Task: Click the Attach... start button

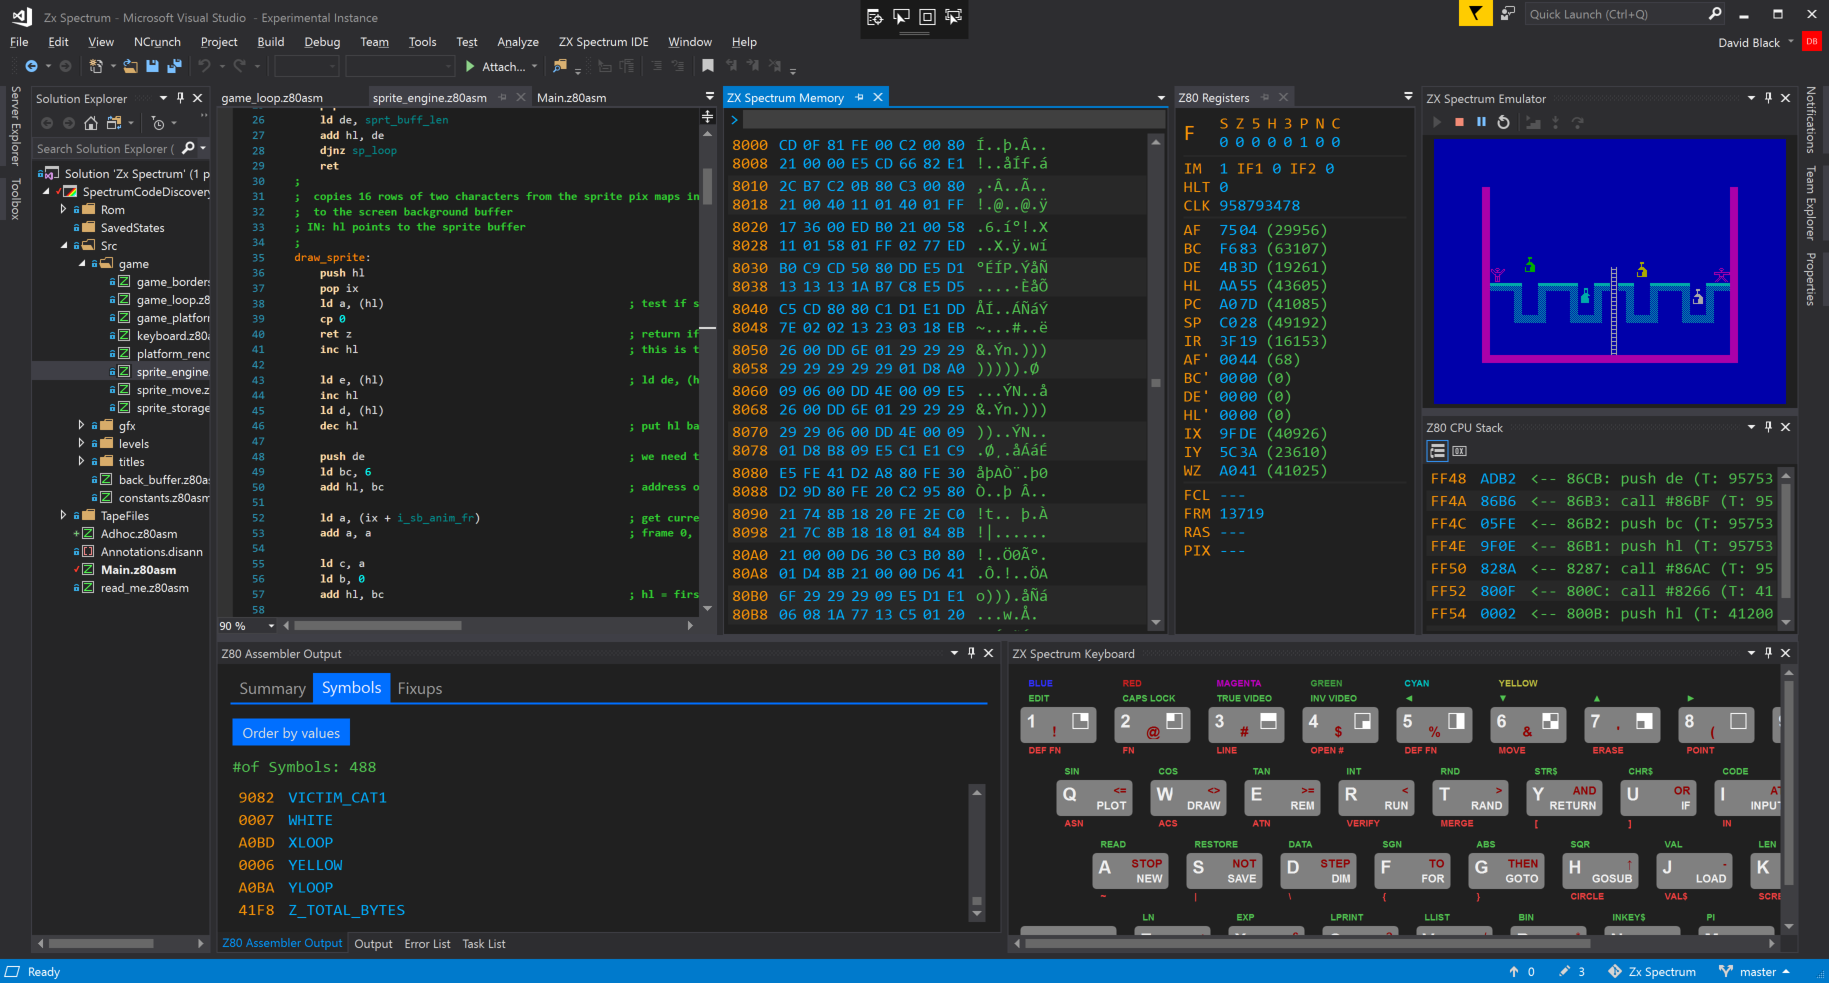Action: (494, 66)
